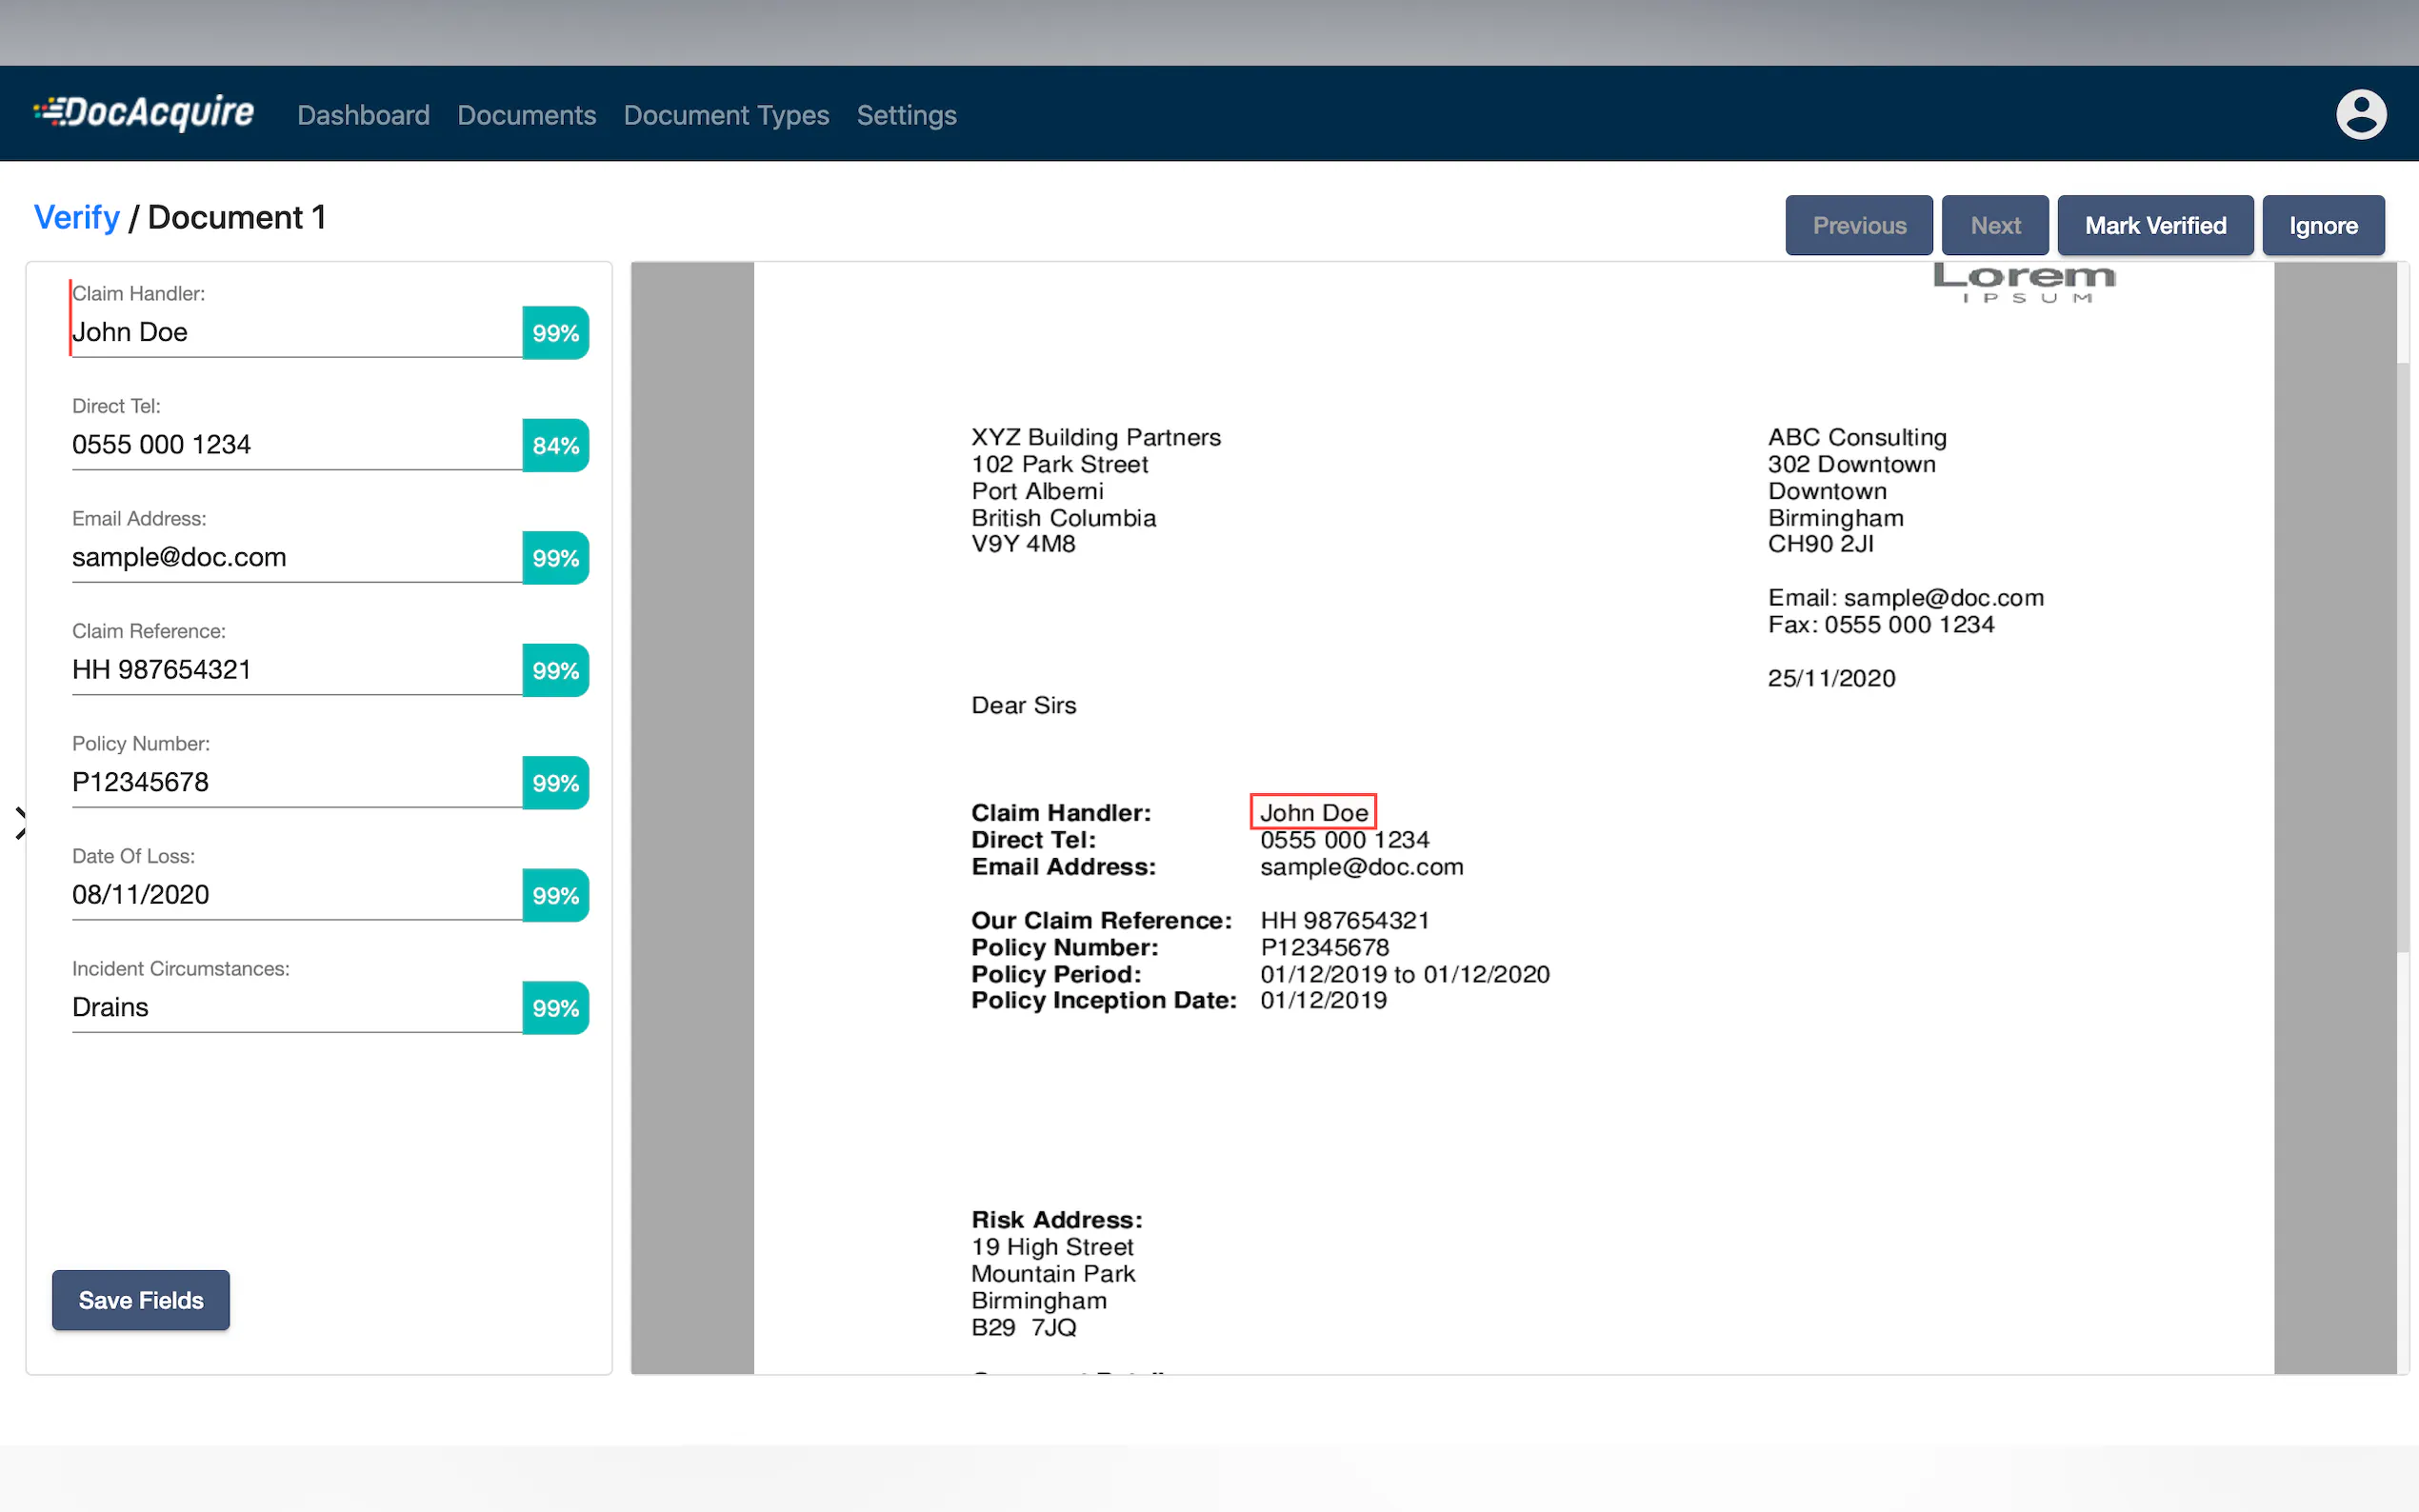The width and height of the screenshot is (2419, 1512).
Task: Open the Settings navigation item
Action: [906, 115]
